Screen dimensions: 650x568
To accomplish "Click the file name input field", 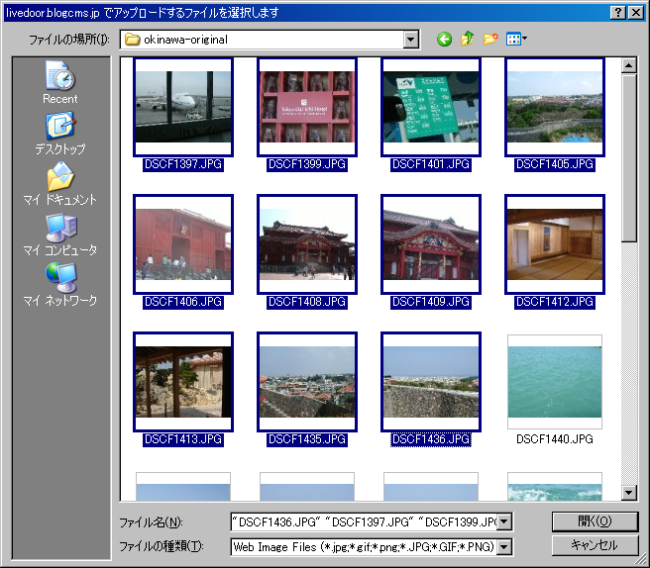I will pyautogui.click(x=364, y=522).
